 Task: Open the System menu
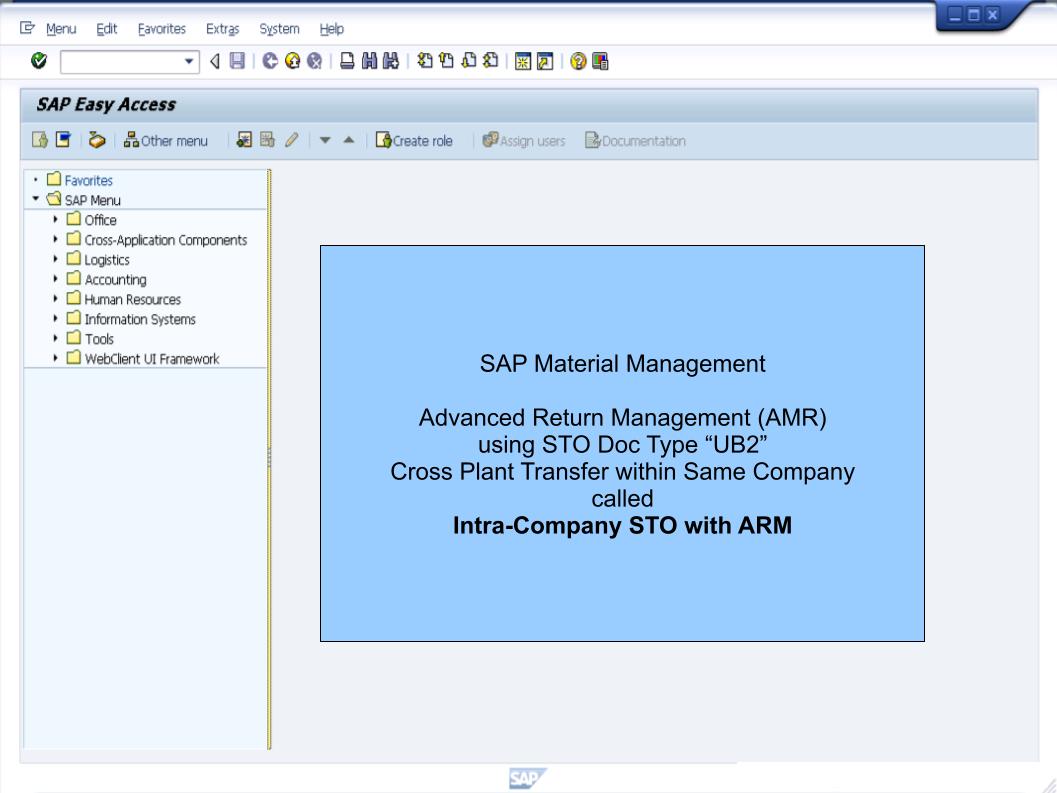[279, 29]
